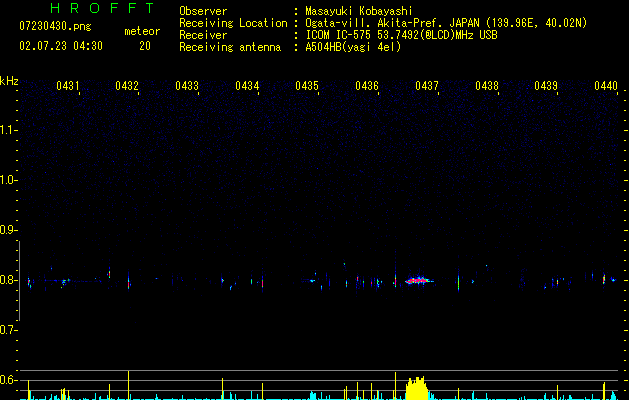Click the observer name Masayuki Kobayashi
This screenshot has width=629, height=400.
[x=359, y=11]
